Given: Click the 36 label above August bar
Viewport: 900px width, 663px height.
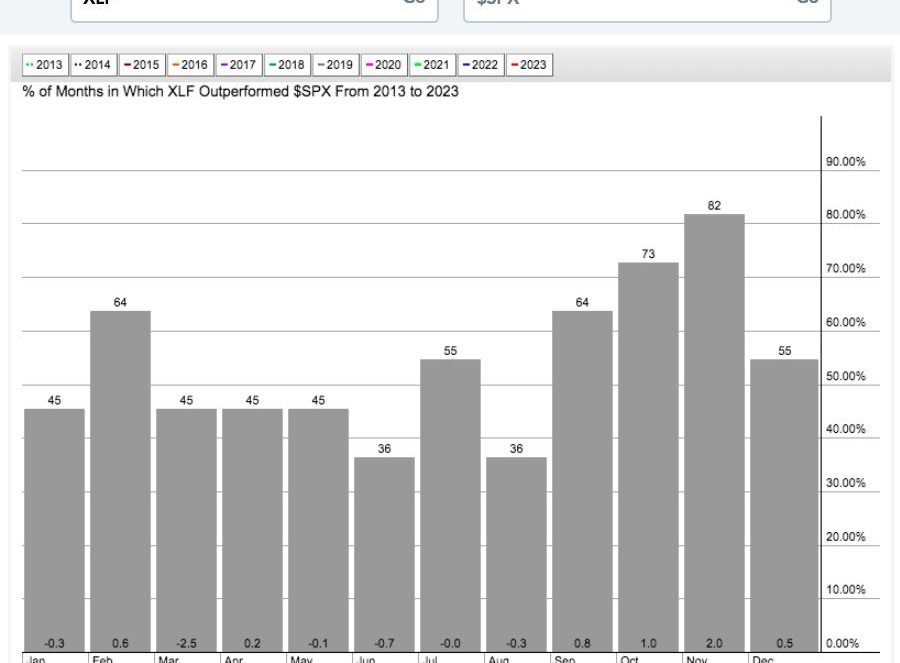Looking at the screenshot, I should (517, 448).
